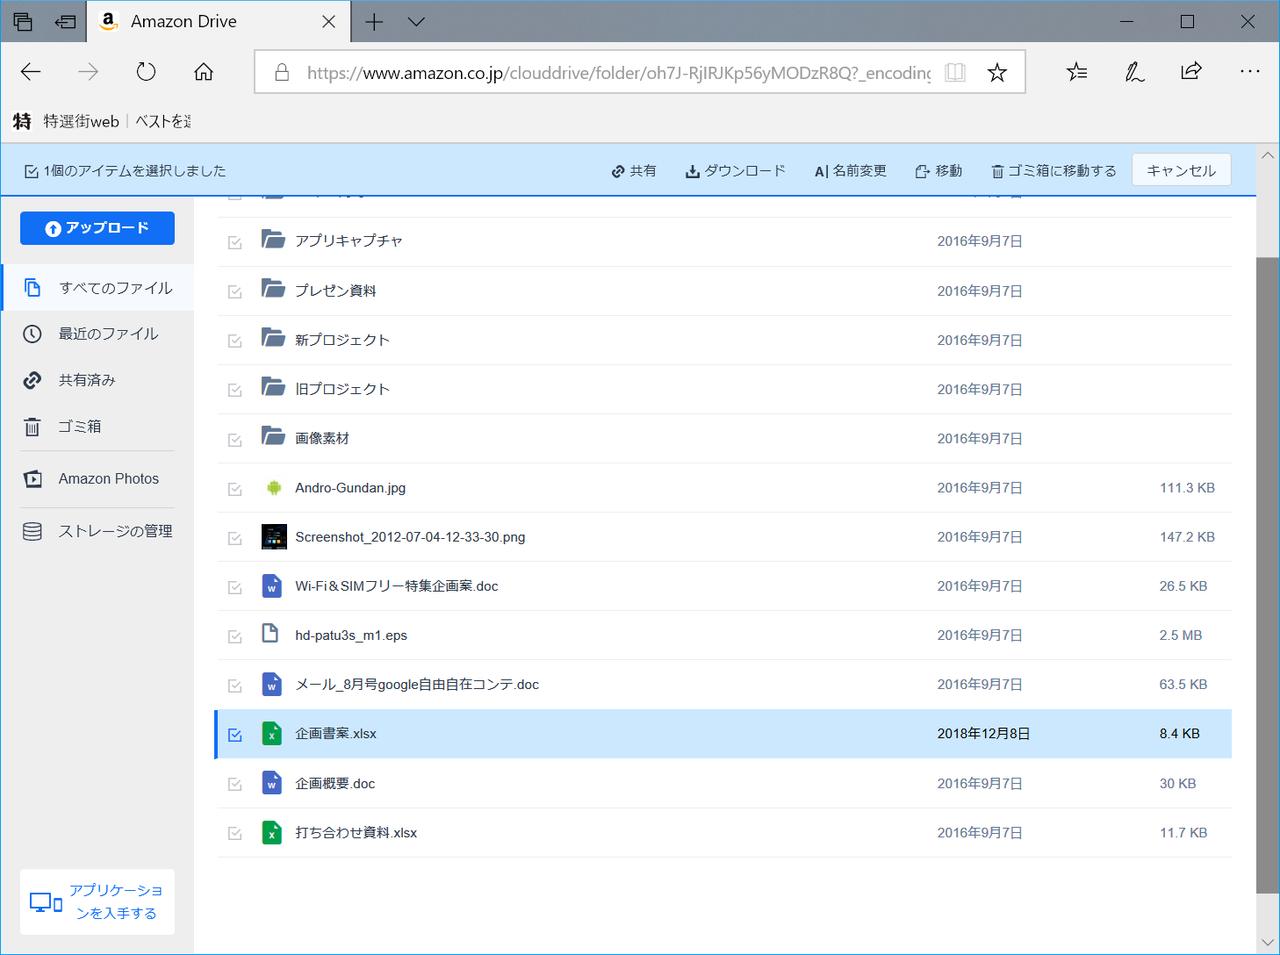Click the 共有 share icon in toolbar
Viewport: 1280px width, 955px height.
[x=619, y=171]
